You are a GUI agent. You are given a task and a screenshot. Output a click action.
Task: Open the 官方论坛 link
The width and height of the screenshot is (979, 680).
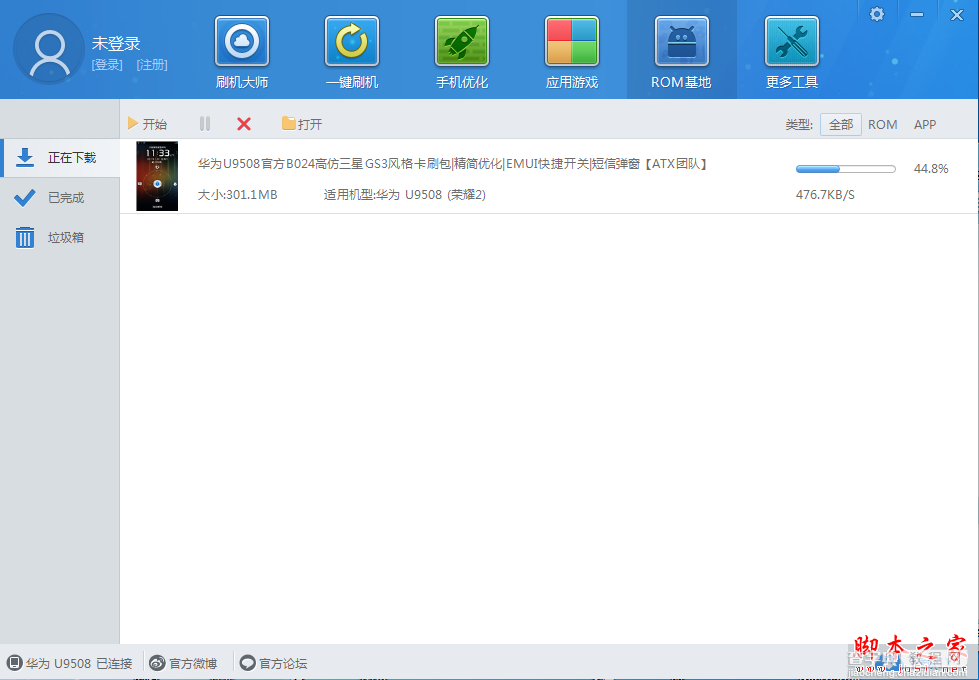(x=273, y=663)
